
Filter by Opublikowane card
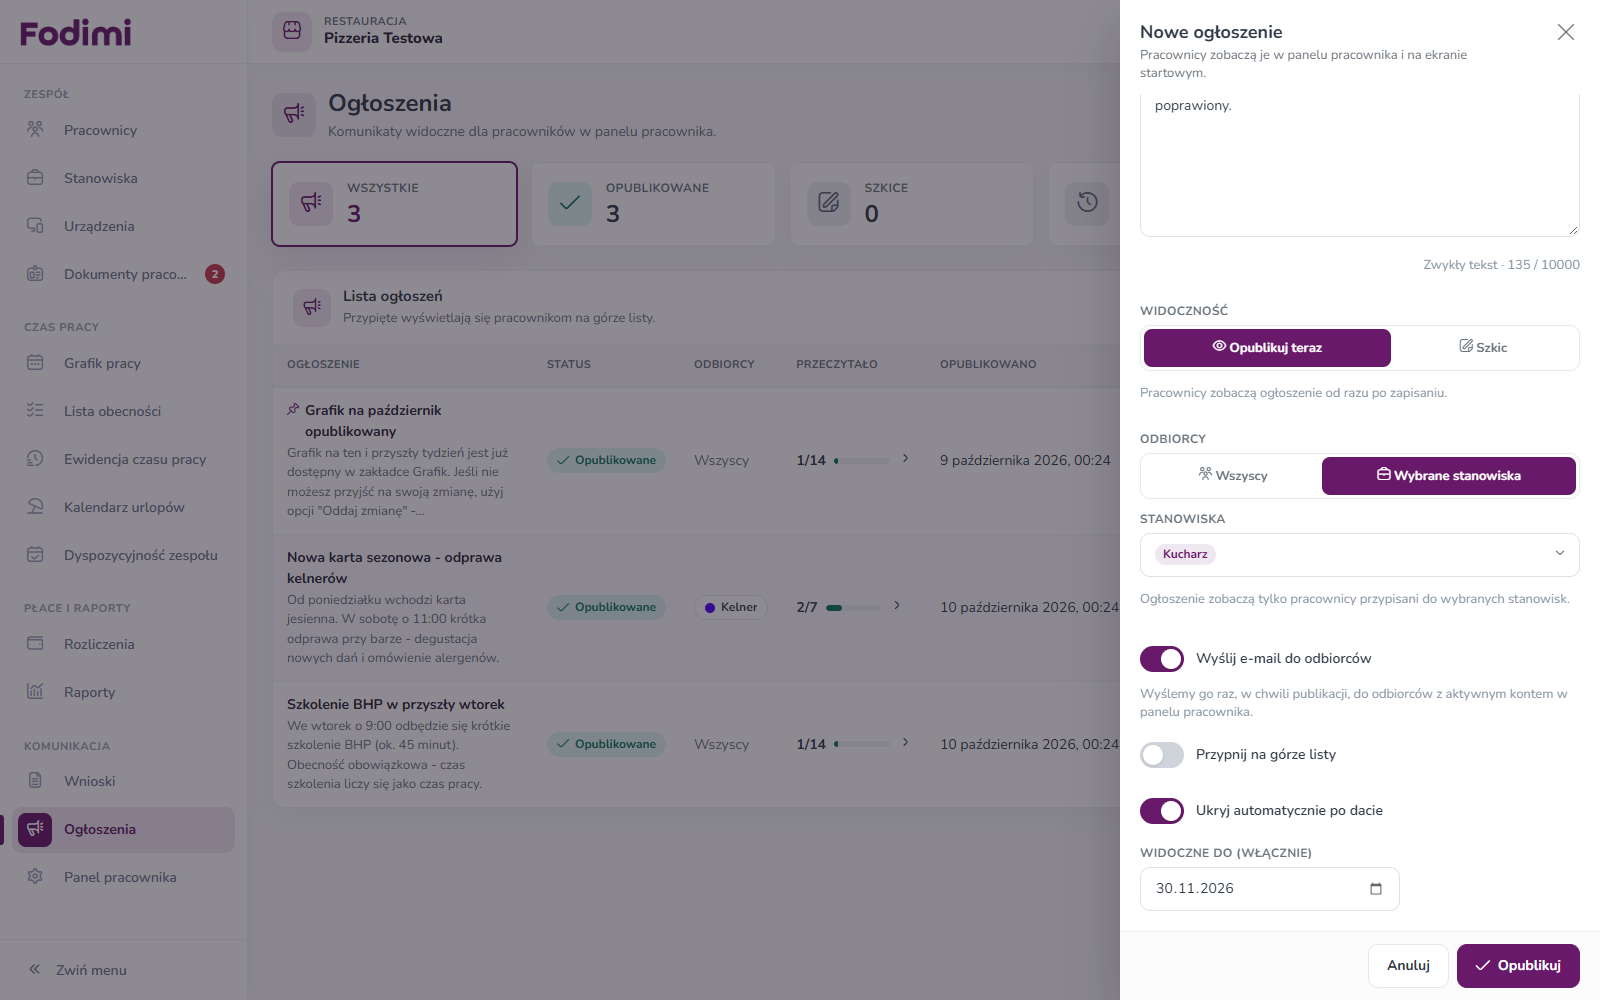(653, 204)
